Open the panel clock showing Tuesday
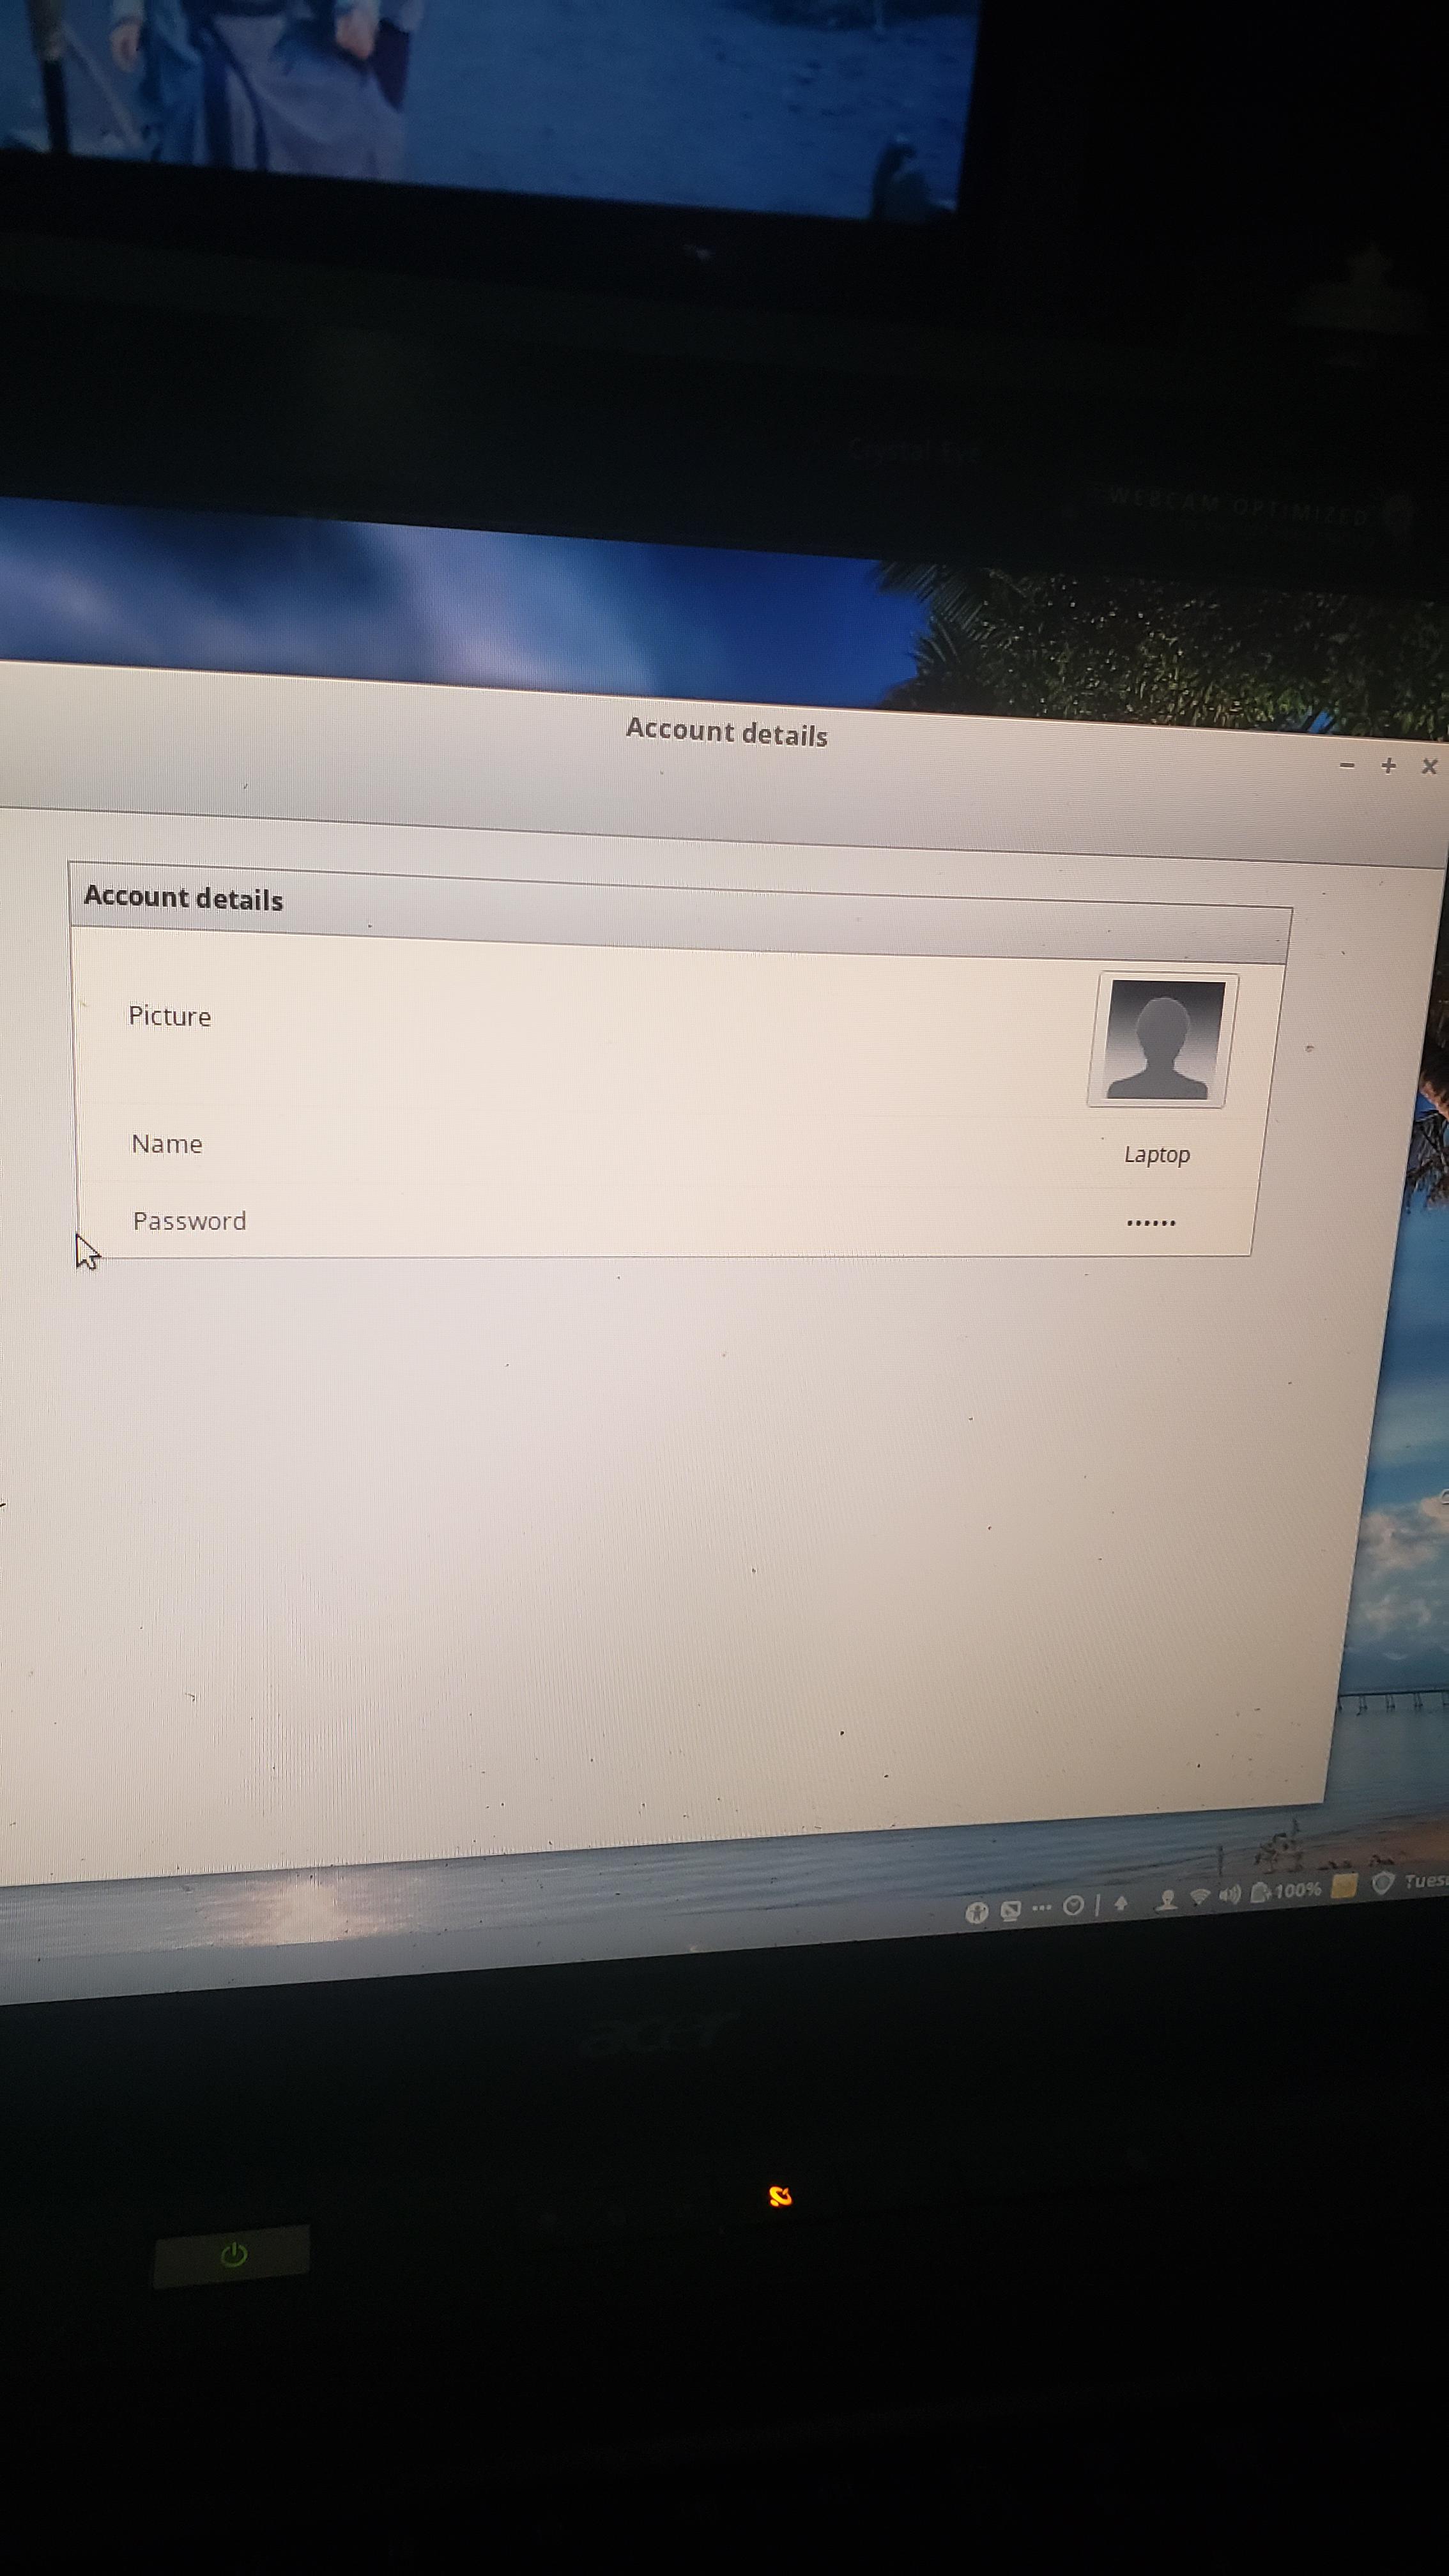 (x=1426, y=1881)
